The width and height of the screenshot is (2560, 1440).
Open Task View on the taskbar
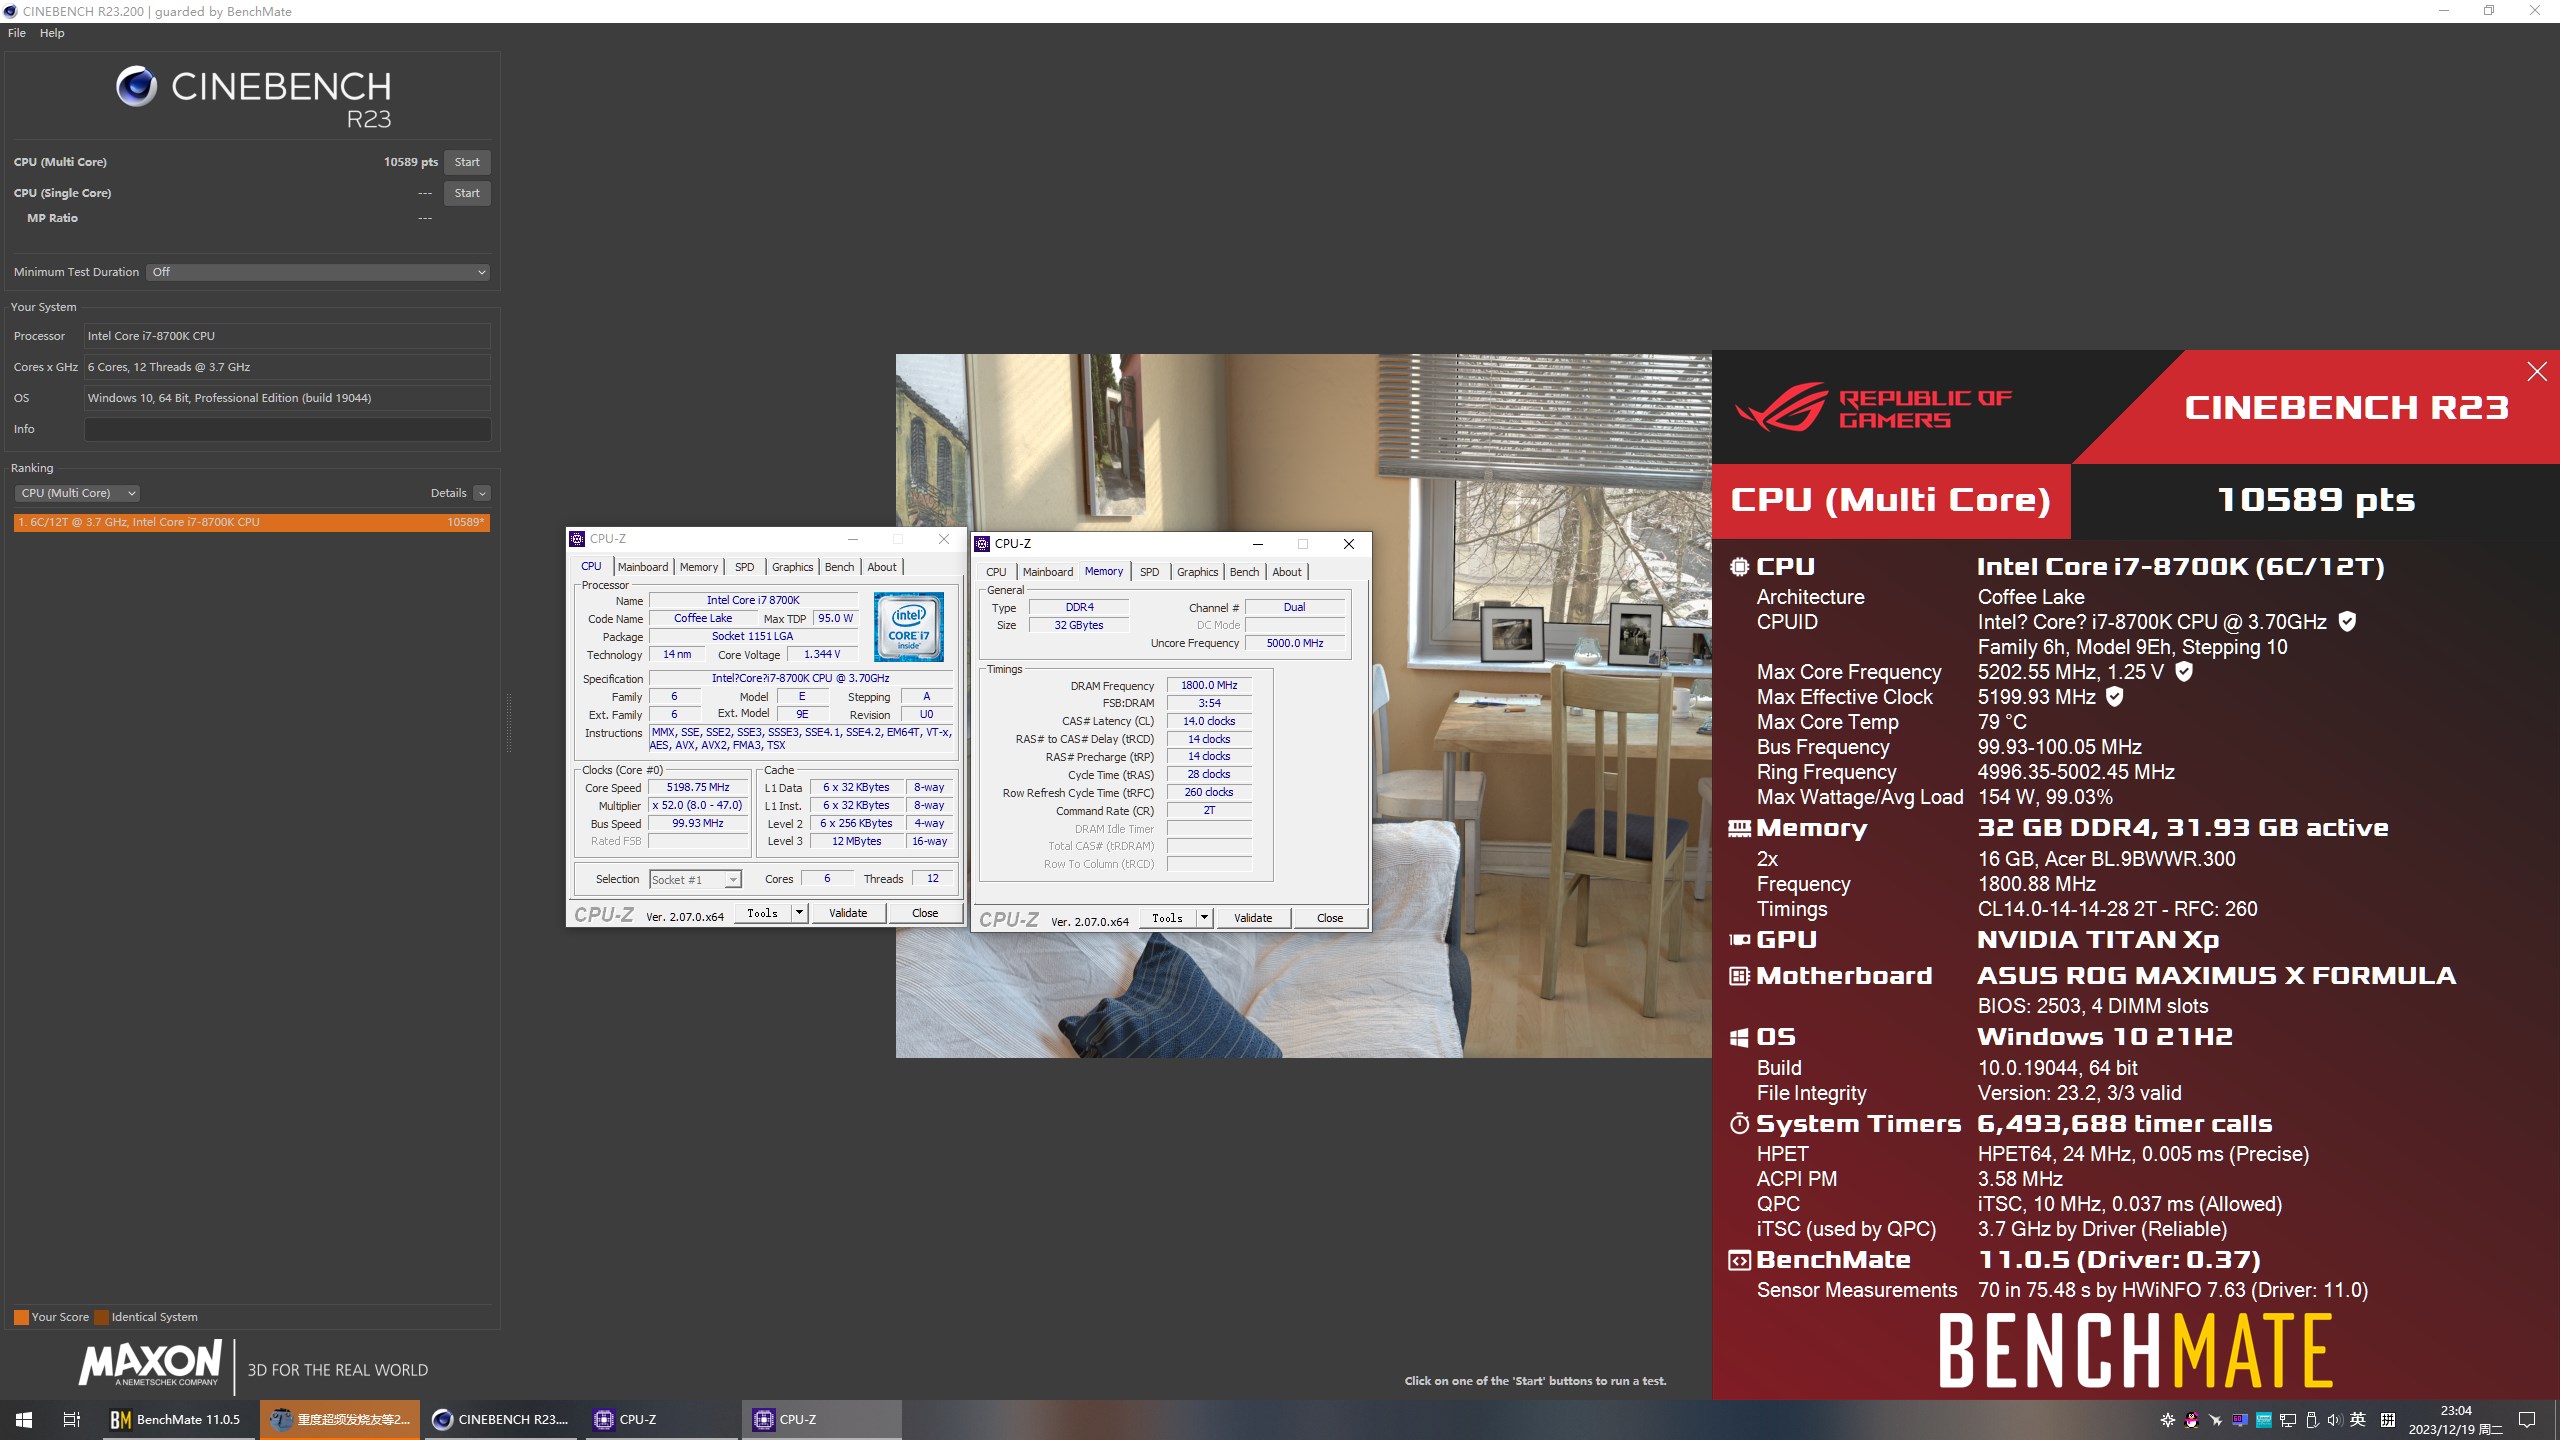coord(72,1420)
